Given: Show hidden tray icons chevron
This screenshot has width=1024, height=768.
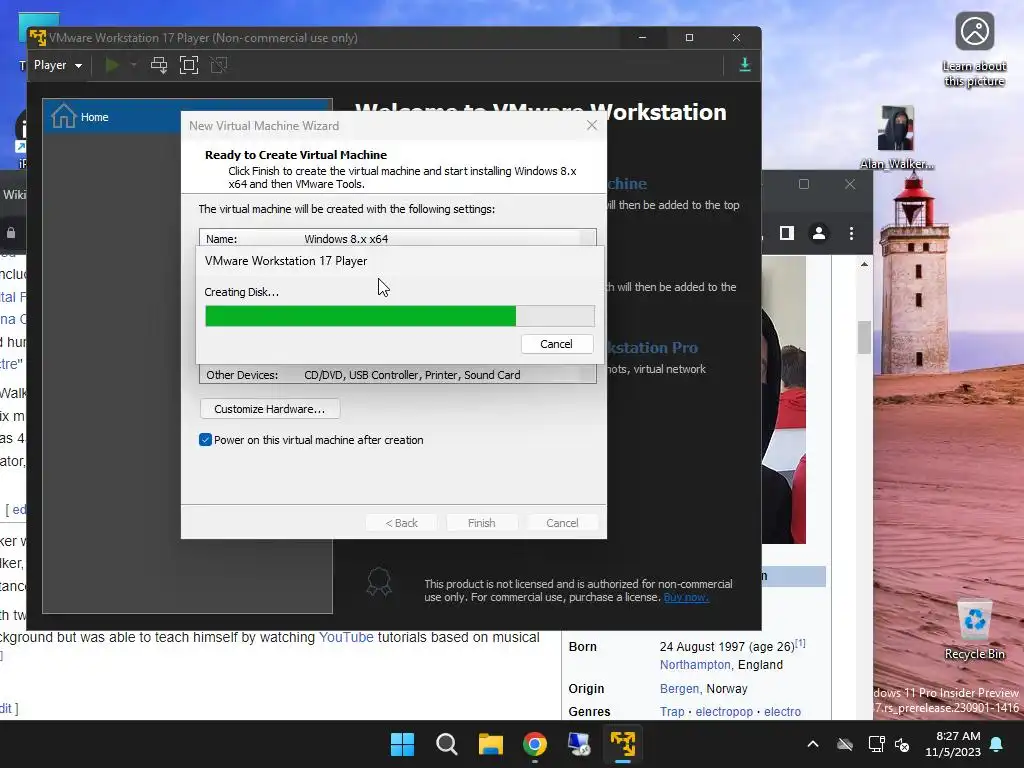Looking at the screenshot, I should (x=813, y=744).
